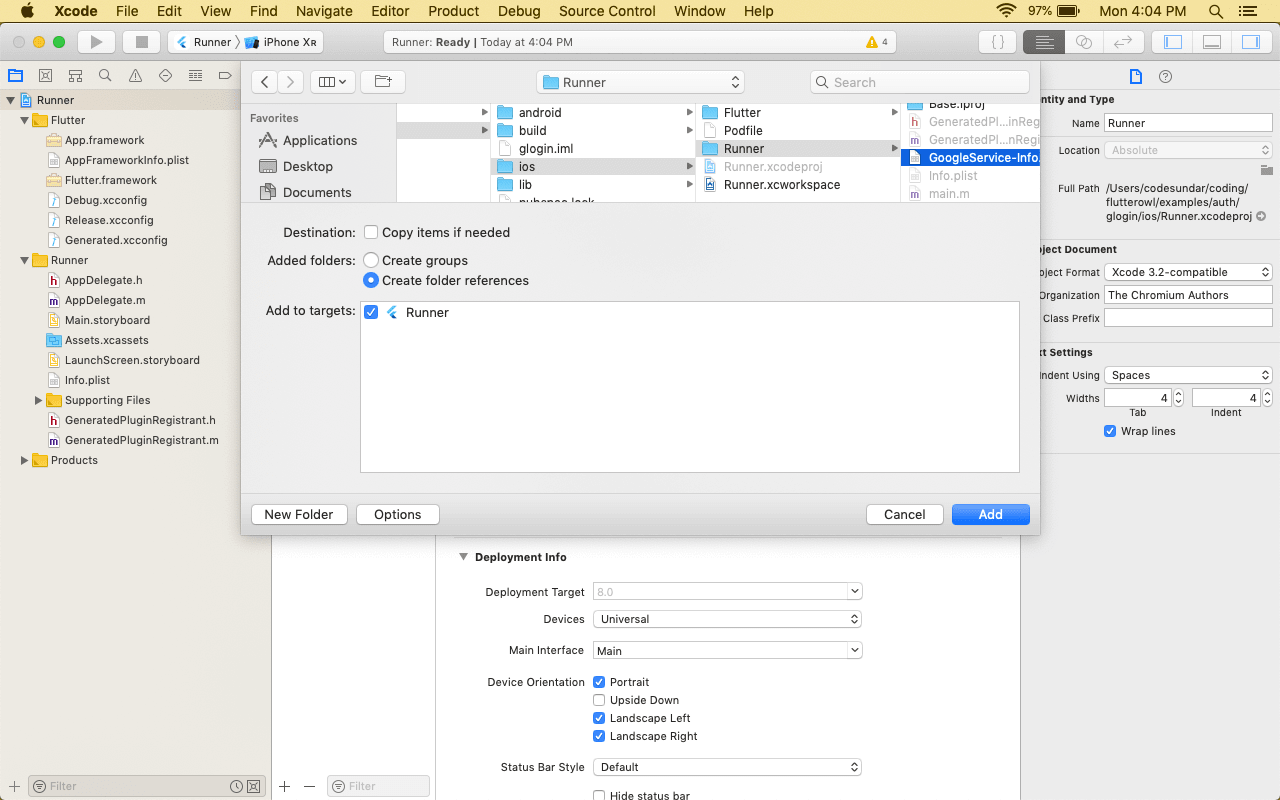Uncheck Landscape Left orientation
This screenshot has width=1280, height=800.
(599, 718)
